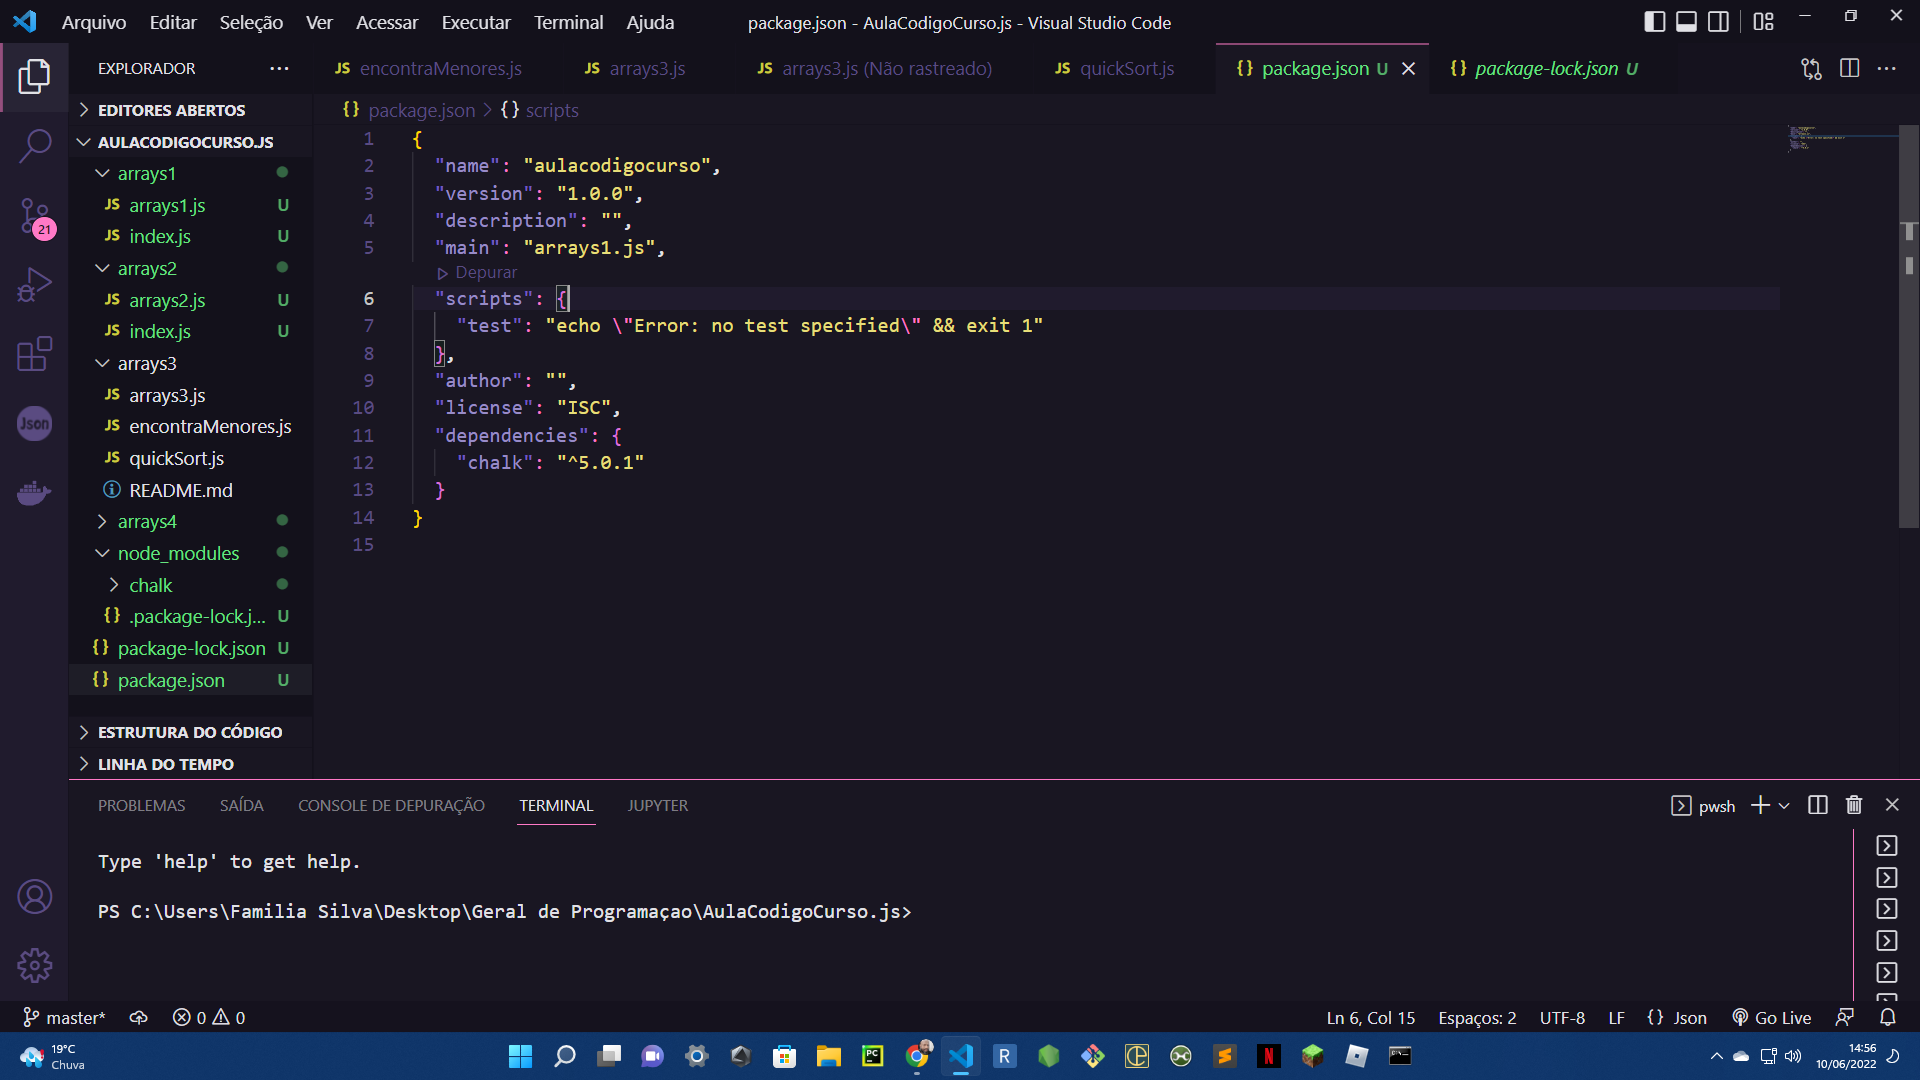This screenshot has height=1080, width=1920.
Task: Switch to the package-lock.json tab
Action: [1544, 69]
